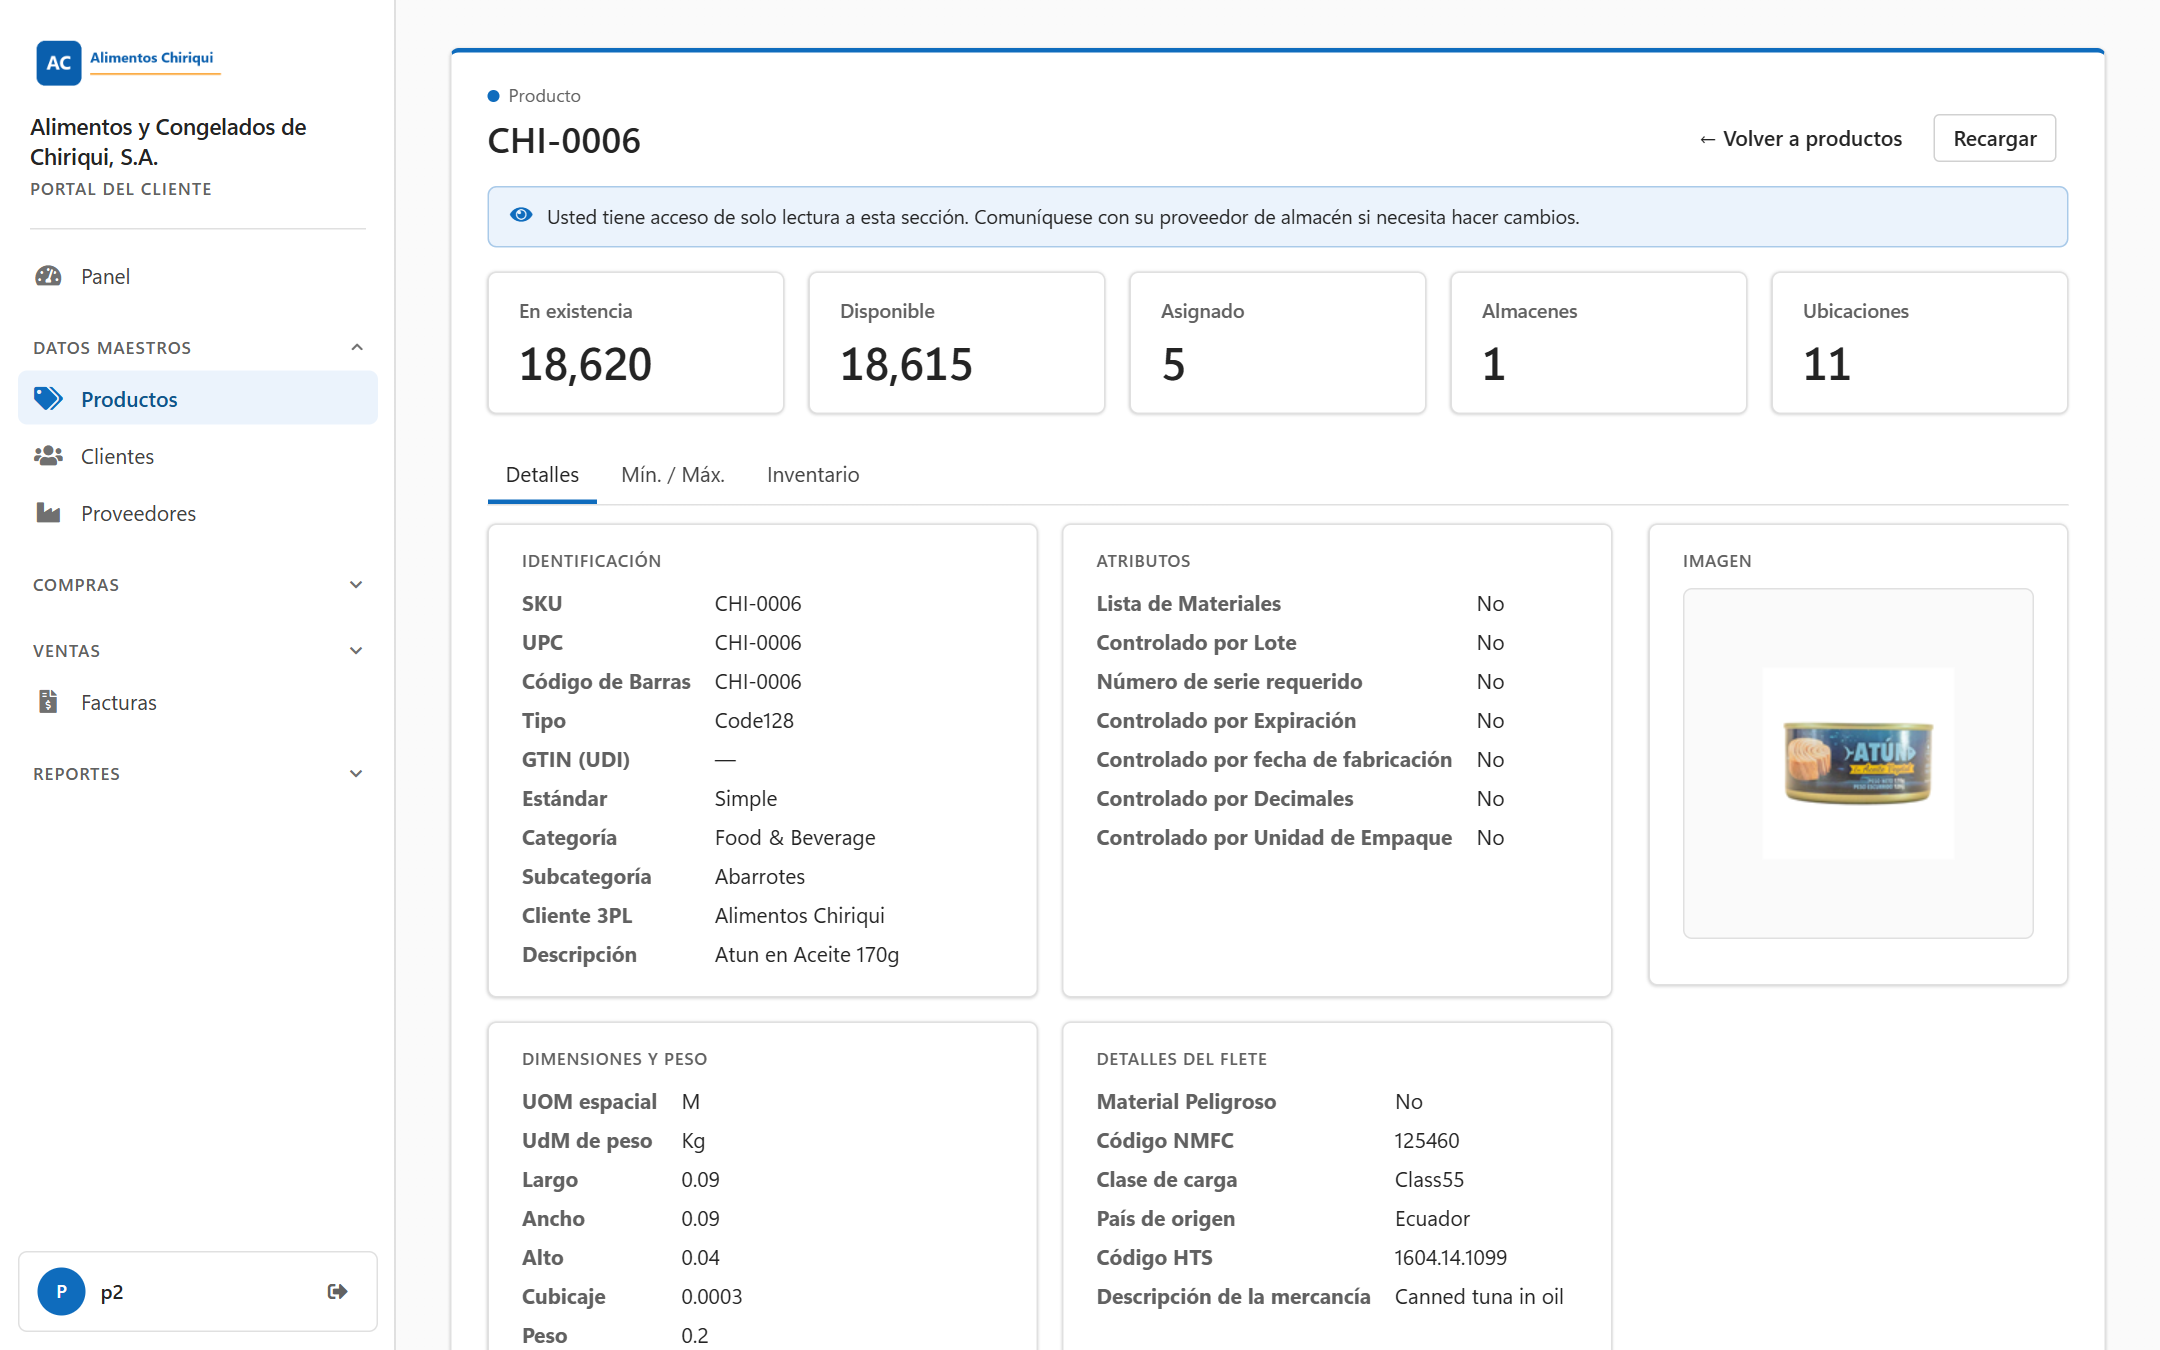Select the Productos tag icon
2160x1350 pixels.
(x=48, y=399)
